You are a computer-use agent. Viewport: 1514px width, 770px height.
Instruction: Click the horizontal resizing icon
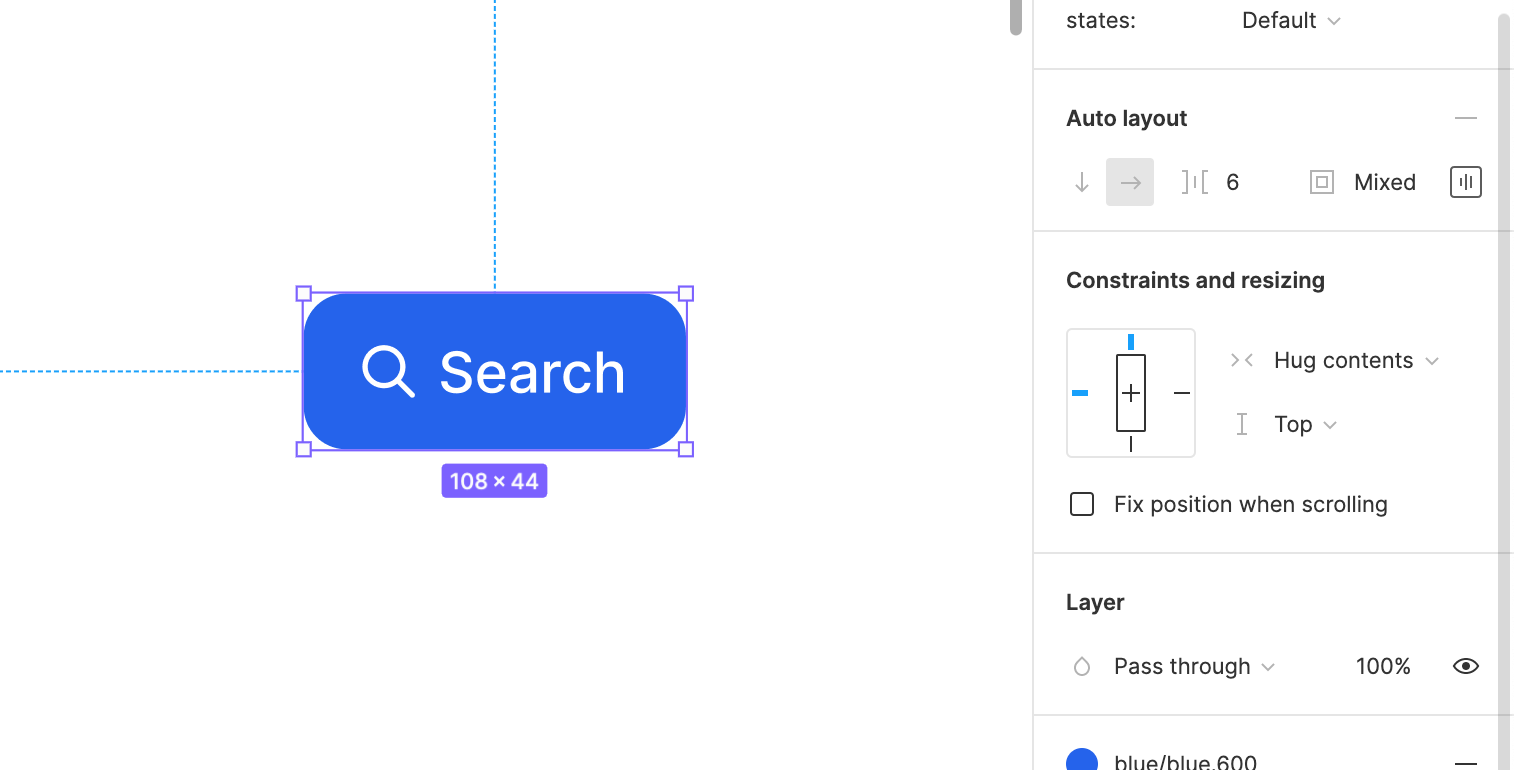coord(1242,360)
